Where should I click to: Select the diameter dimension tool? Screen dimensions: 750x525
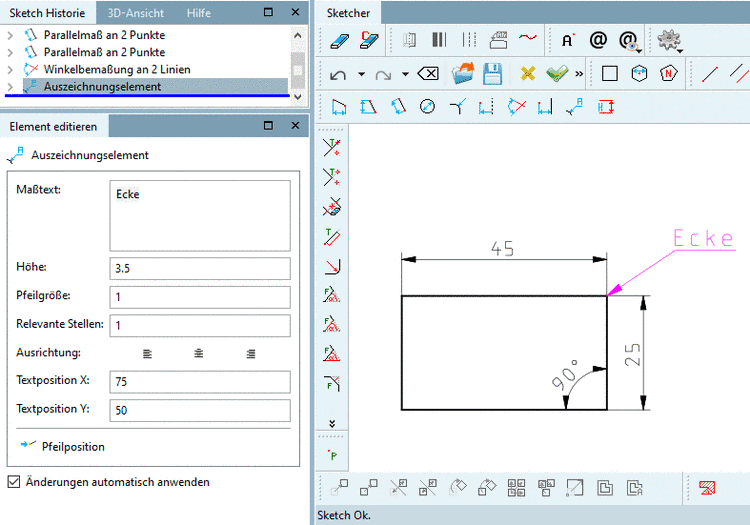tap(427, 106)
